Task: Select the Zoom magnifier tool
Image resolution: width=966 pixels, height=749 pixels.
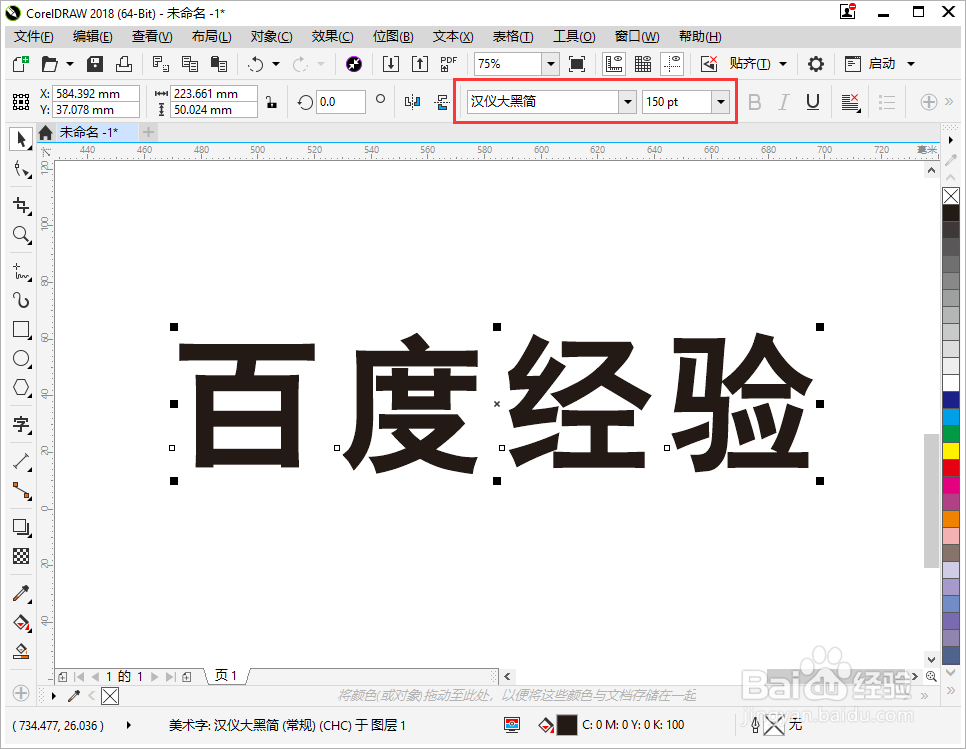Action: [22, 235]
